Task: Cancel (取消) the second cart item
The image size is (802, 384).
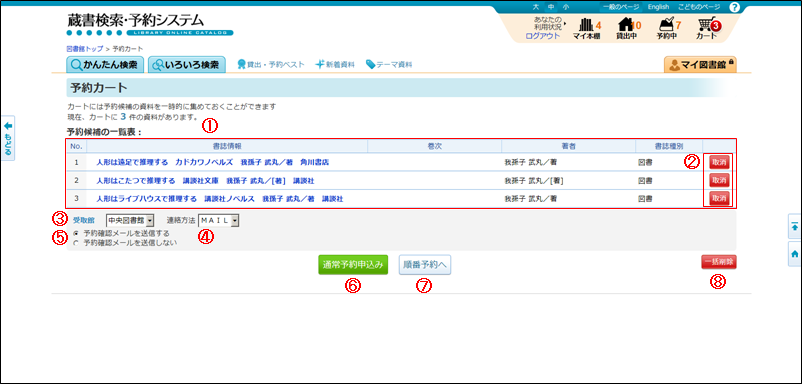Action: [x=719, y=180]
